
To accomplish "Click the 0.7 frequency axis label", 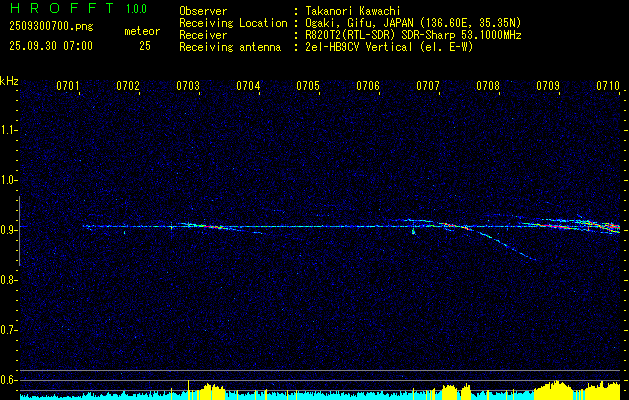I will pyautogui.click(x=9, y=329).
